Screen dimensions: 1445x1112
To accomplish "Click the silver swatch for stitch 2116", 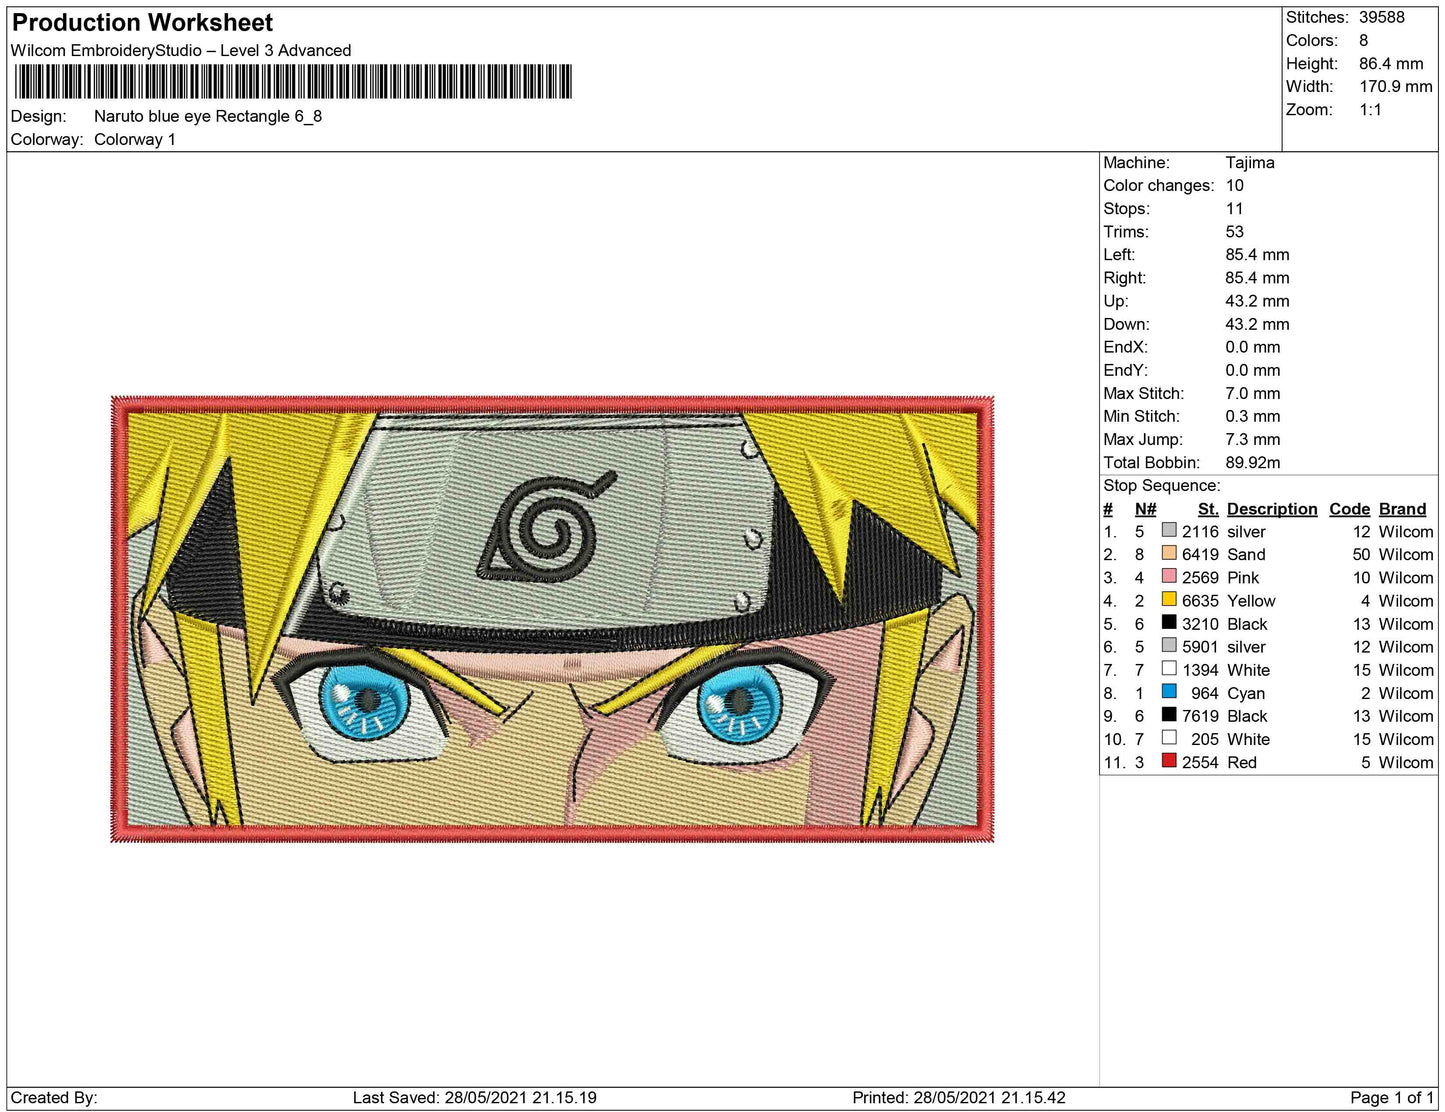I will (1169, 530).
